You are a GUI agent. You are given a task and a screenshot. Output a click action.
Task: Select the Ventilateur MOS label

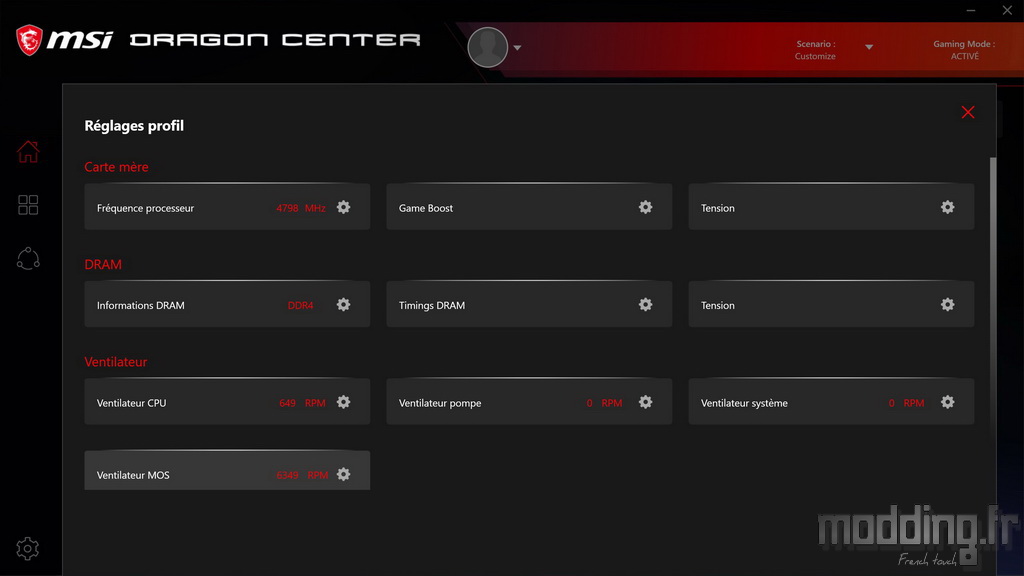click(x=133, y=475)
